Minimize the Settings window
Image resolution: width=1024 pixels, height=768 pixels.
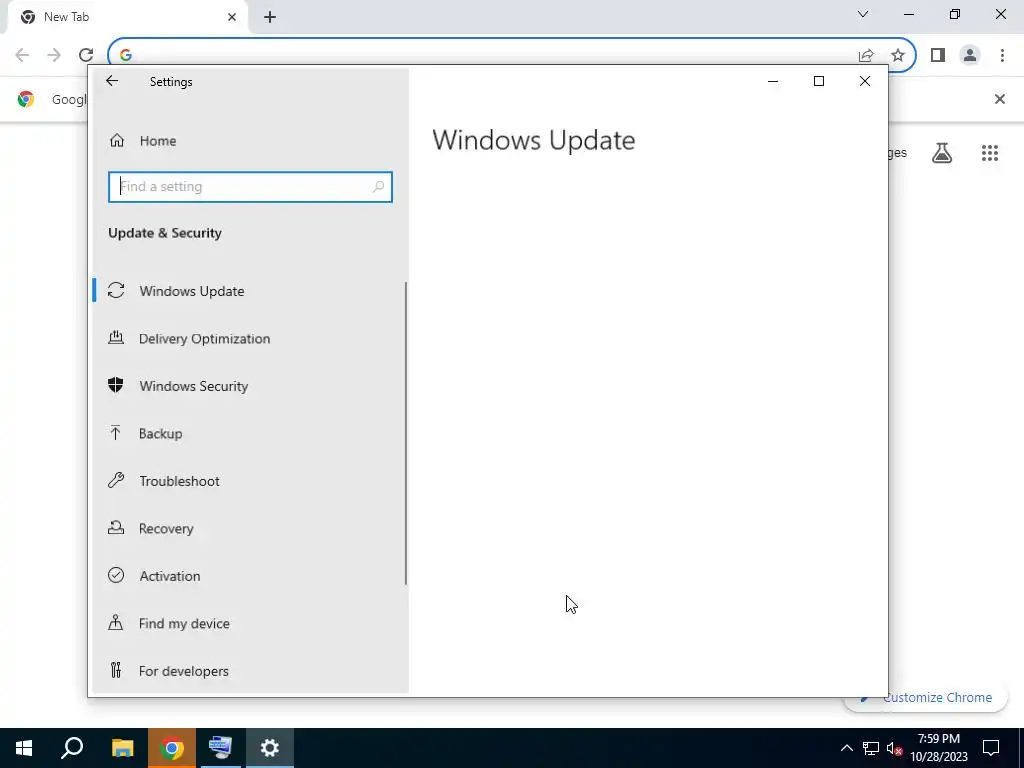point(773,81)
